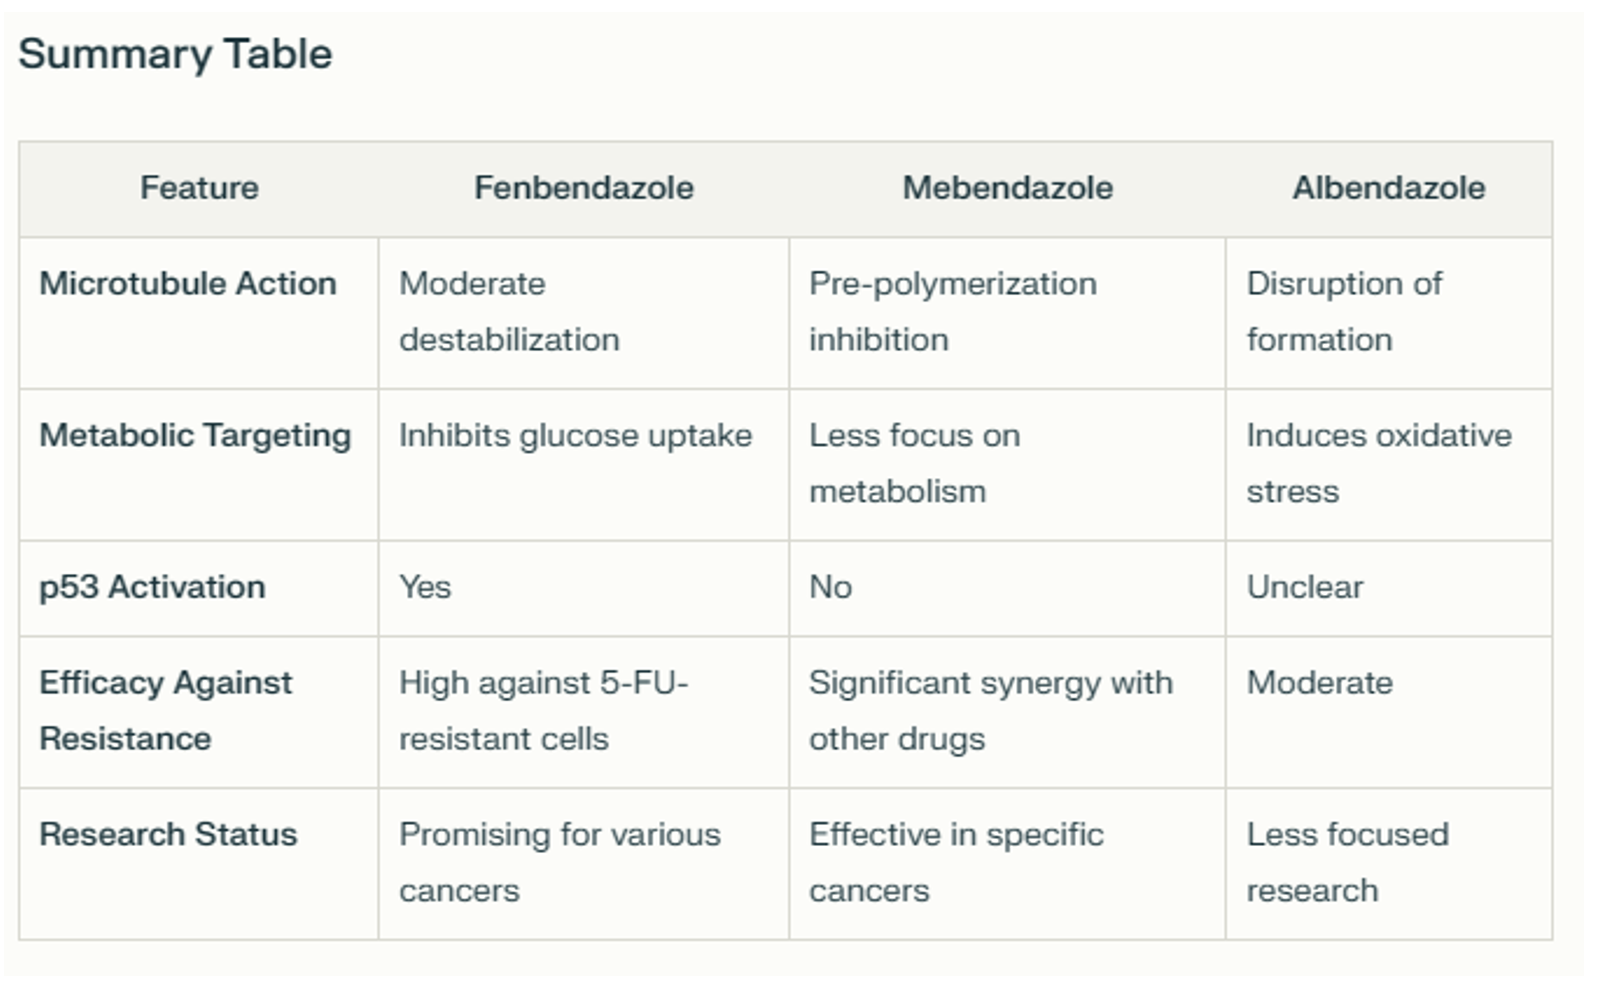Select the Disruption of formation cell

coord(1344,311)
